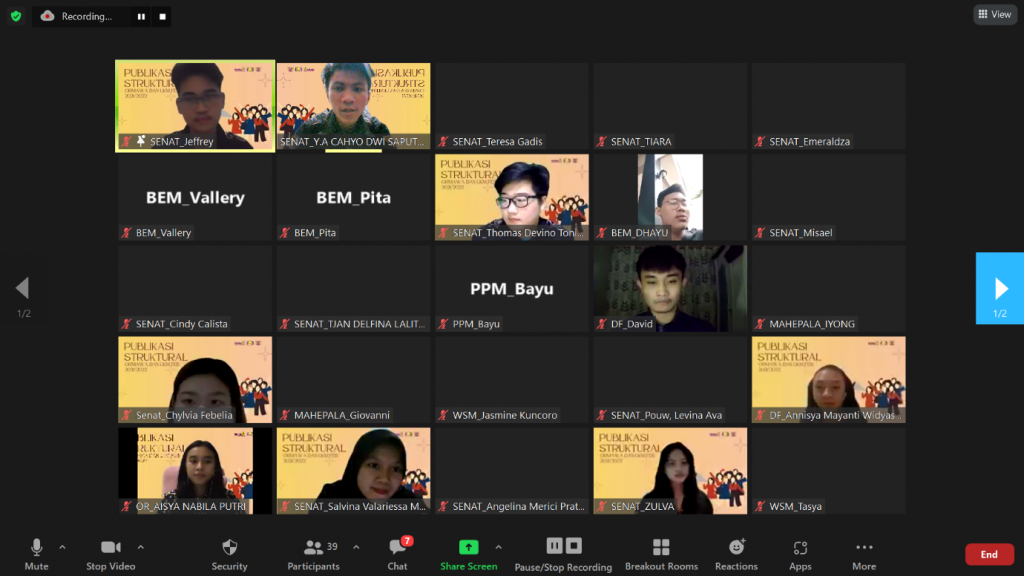
Task: Select the SENAT_Pouw, Levina Ava tile
Action: 670,379
